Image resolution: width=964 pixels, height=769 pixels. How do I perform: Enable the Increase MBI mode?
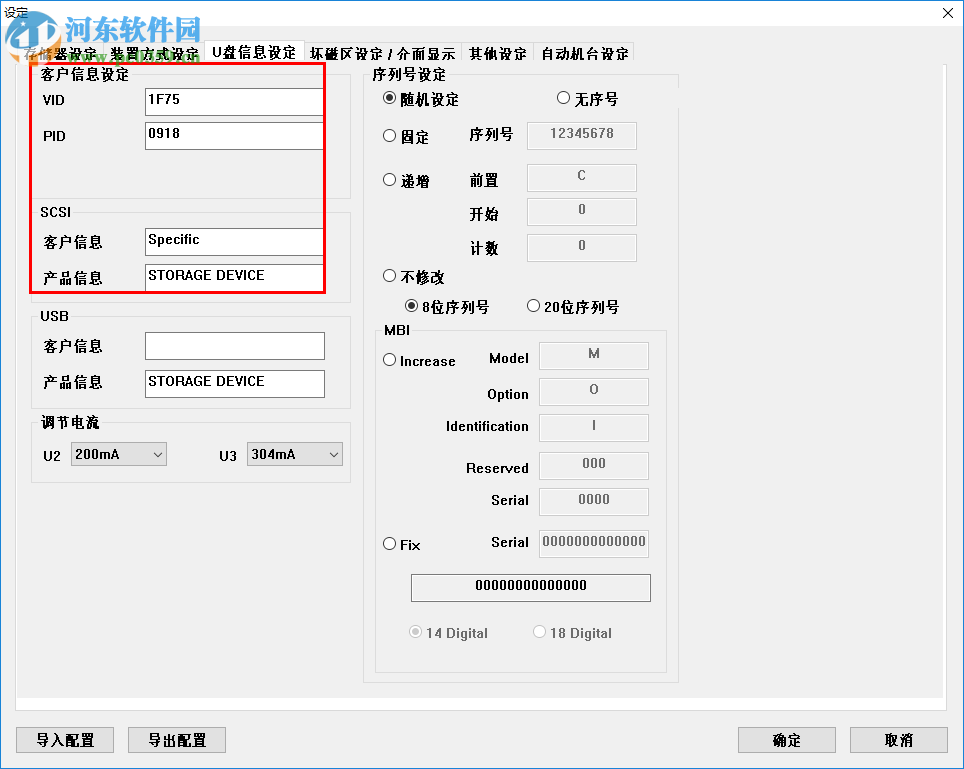click(390, 361)
